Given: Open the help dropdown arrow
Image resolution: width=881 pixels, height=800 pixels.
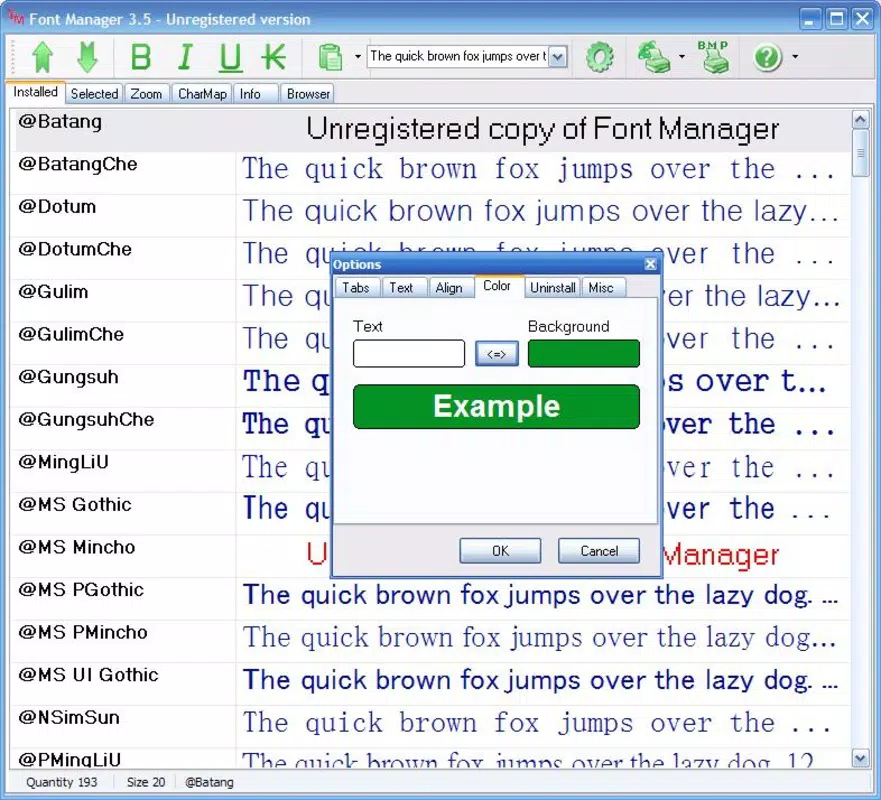Looking at the screenshot, I should point(794,57).
